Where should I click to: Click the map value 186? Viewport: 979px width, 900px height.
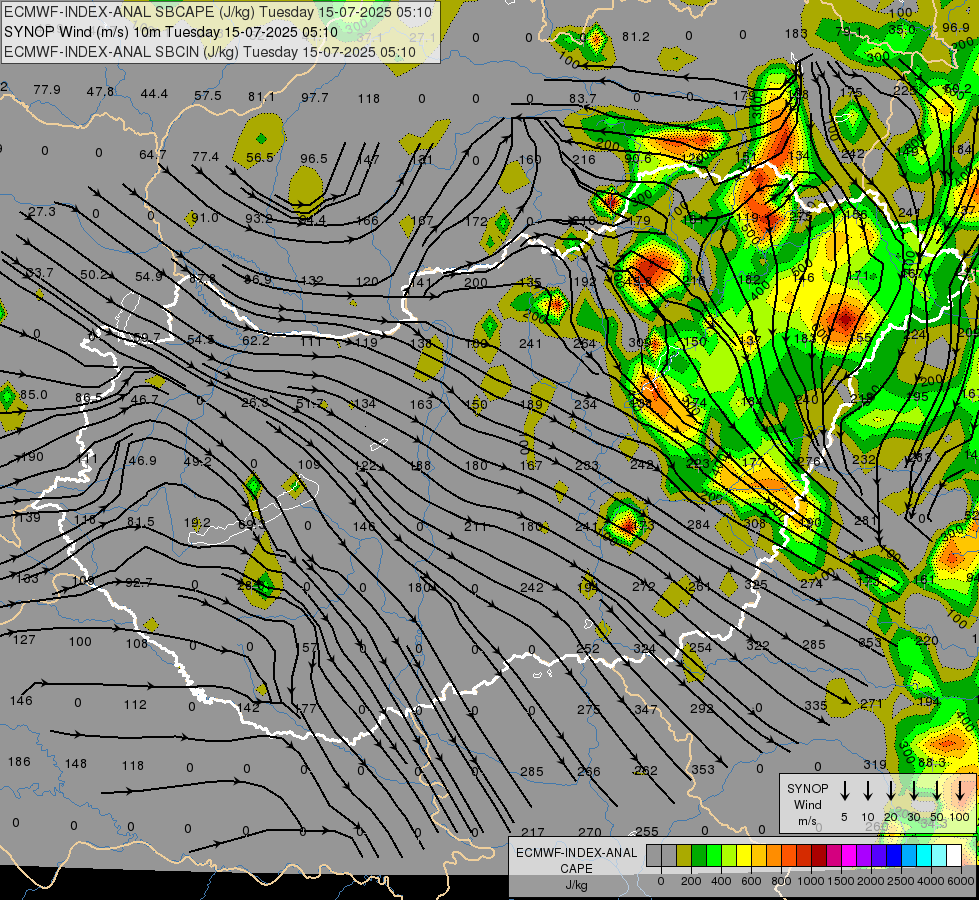(x=19, y=761)
